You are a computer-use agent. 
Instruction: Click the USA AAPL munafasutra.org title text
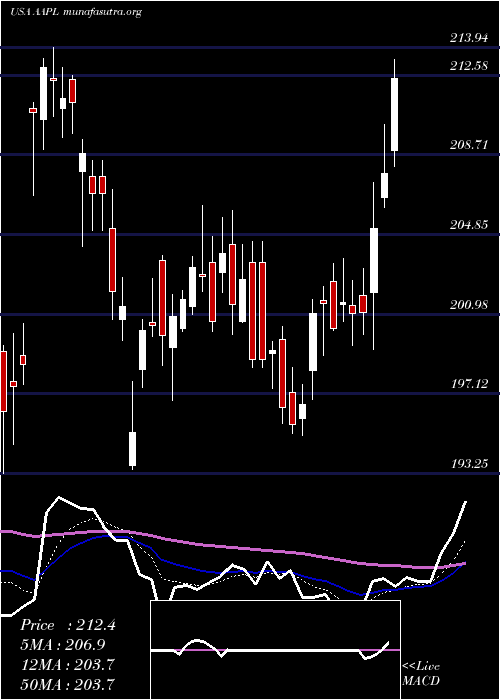click(76, 12)
